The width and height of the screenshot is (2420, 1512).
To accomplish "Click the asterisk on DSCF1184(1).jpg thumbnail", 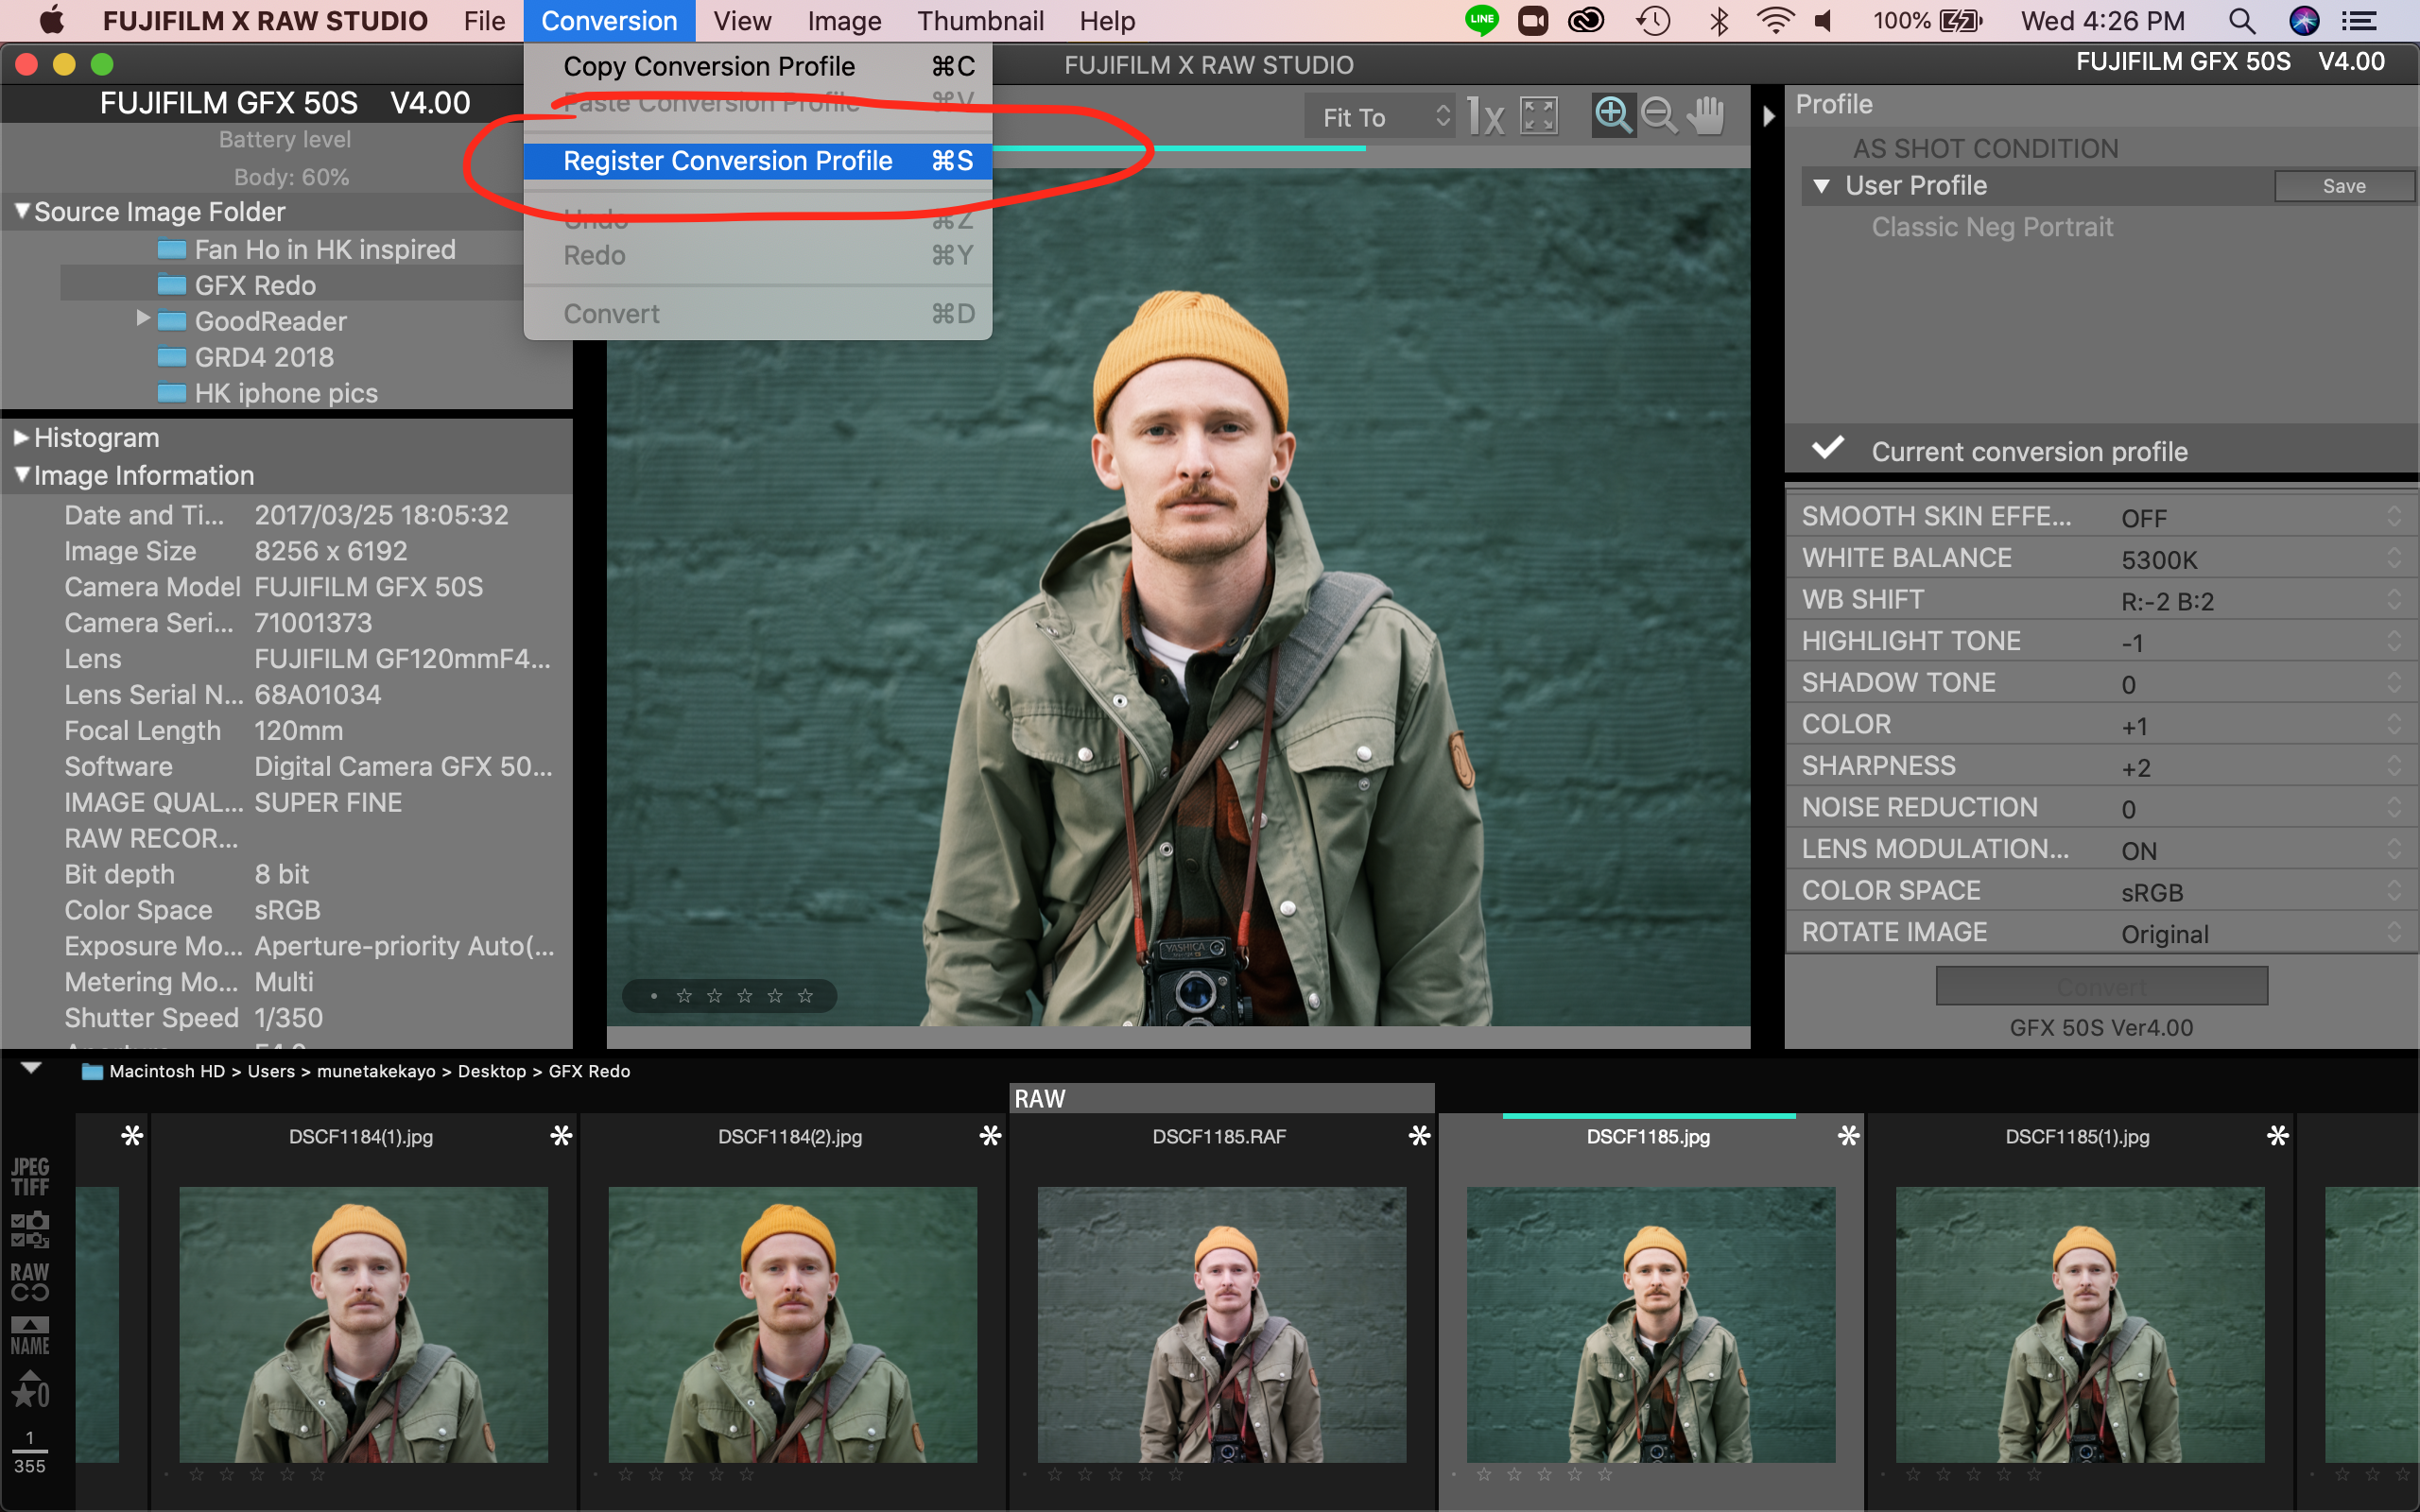I will [x=561, y=1136].
